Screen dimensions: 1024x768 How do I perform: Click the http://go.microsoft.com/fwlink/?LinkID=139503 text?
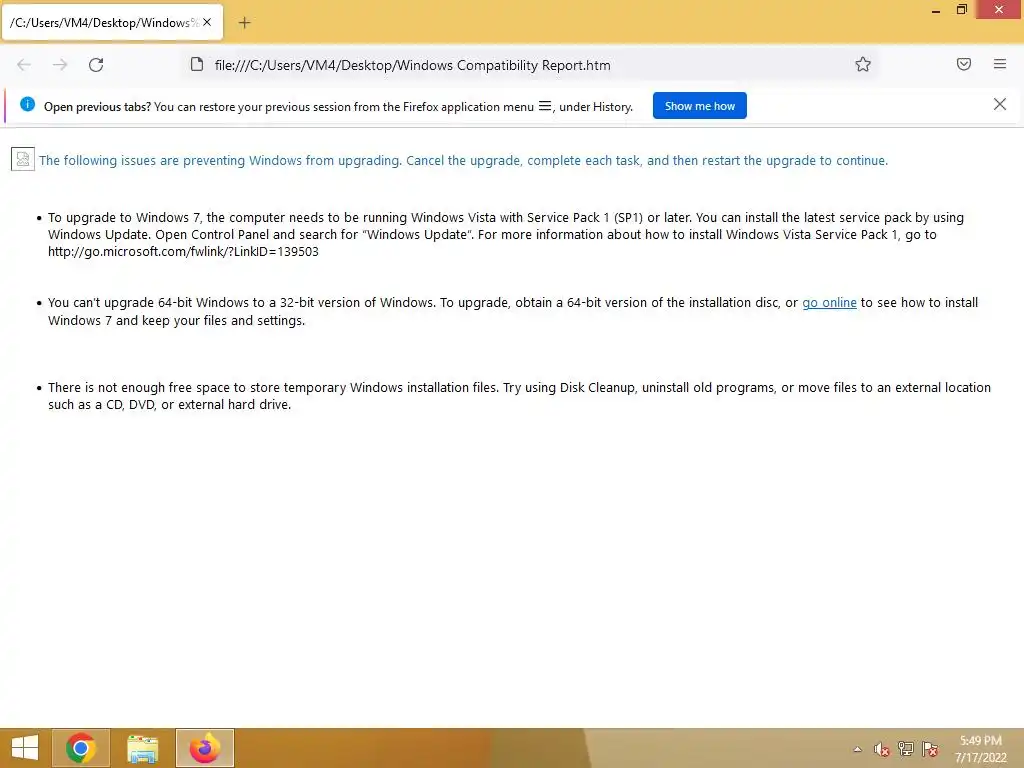tap(184, 251)
